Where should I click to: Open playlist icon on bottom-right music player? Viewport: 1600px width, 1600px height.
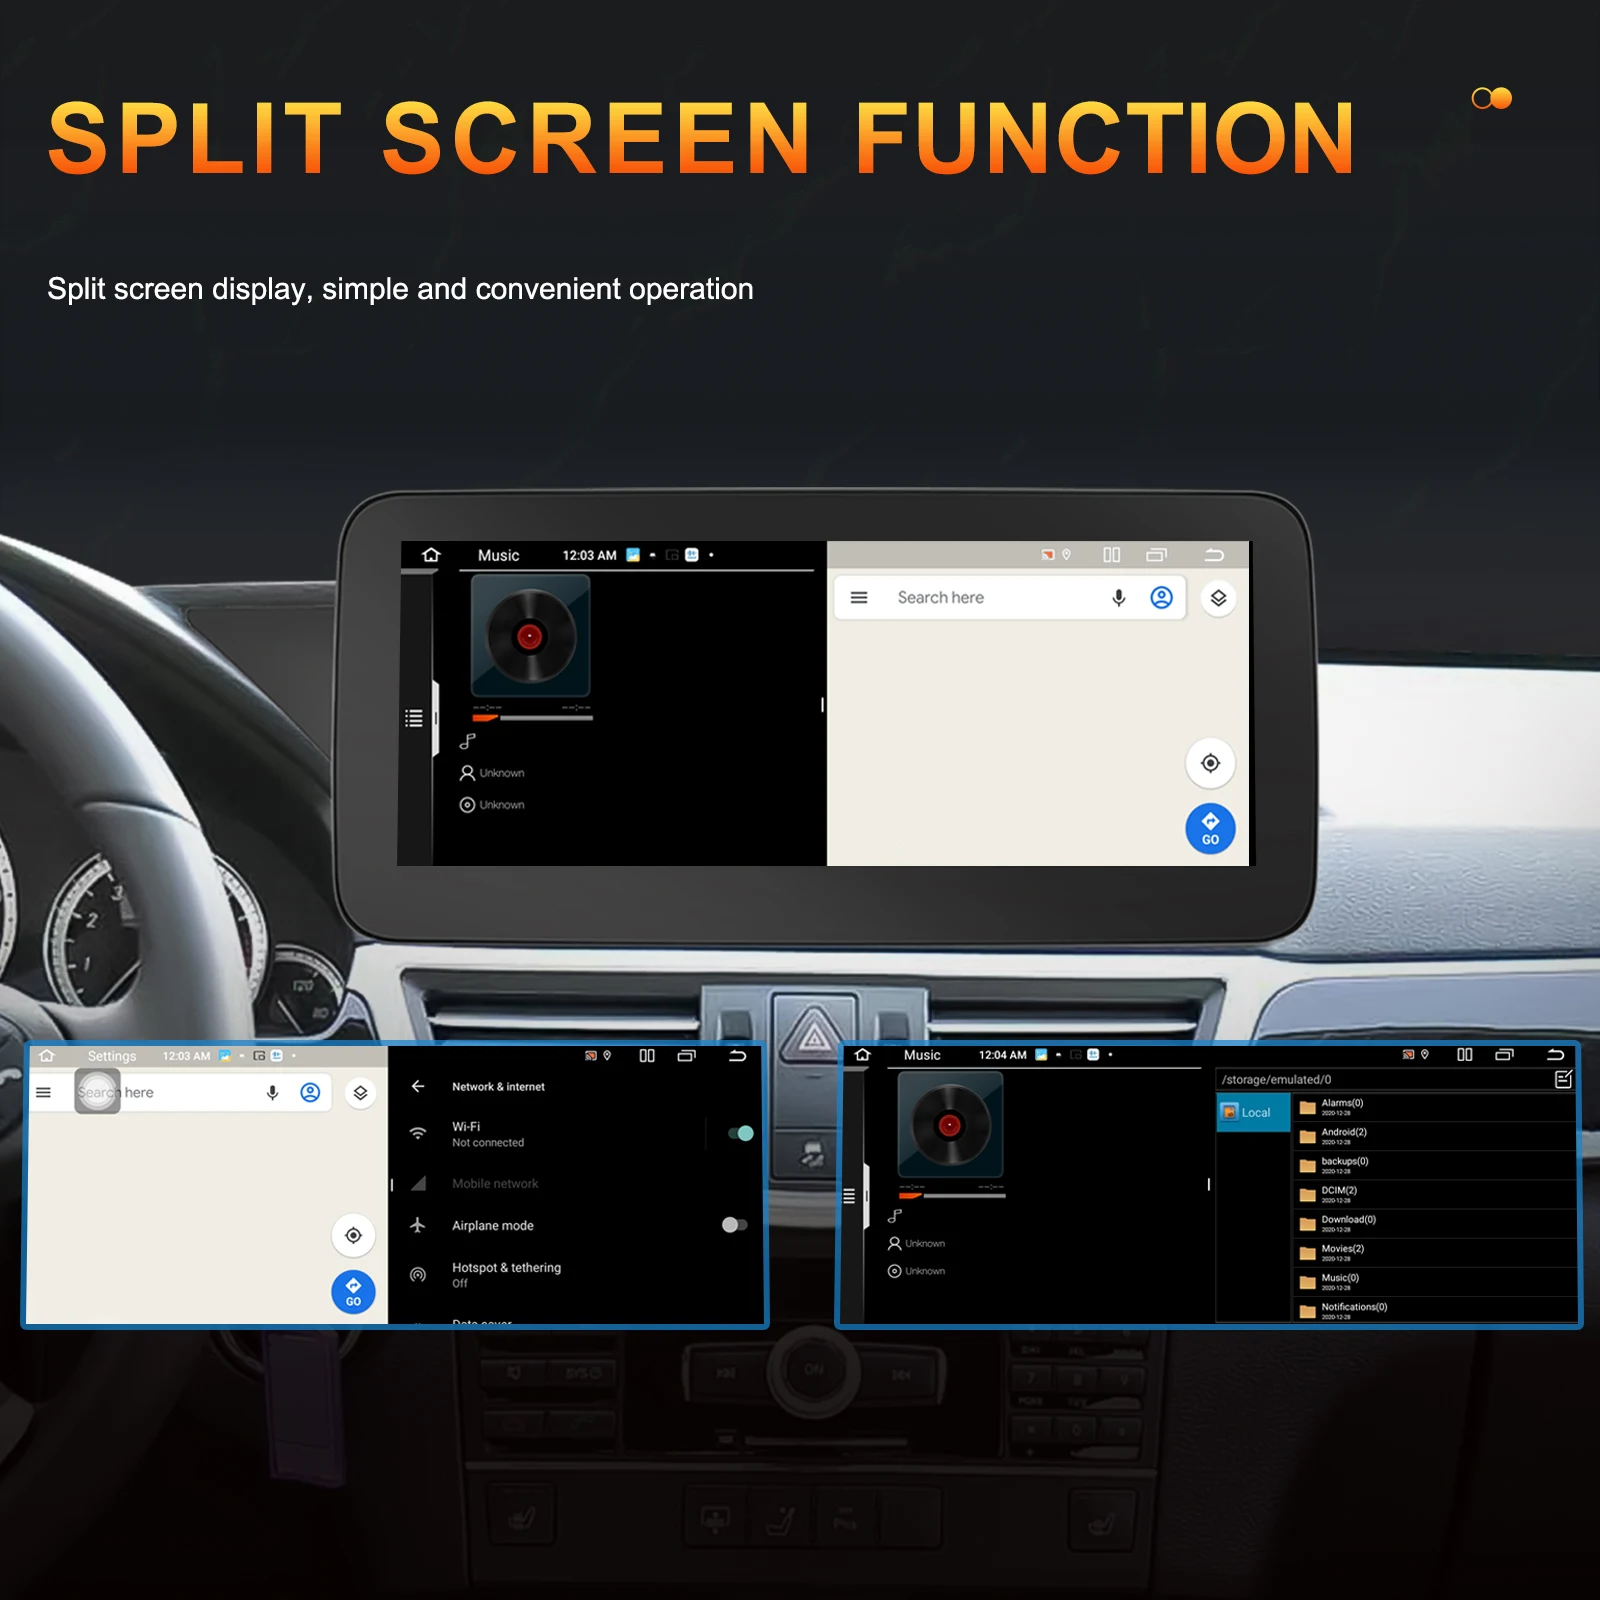tap(849, 1196)
